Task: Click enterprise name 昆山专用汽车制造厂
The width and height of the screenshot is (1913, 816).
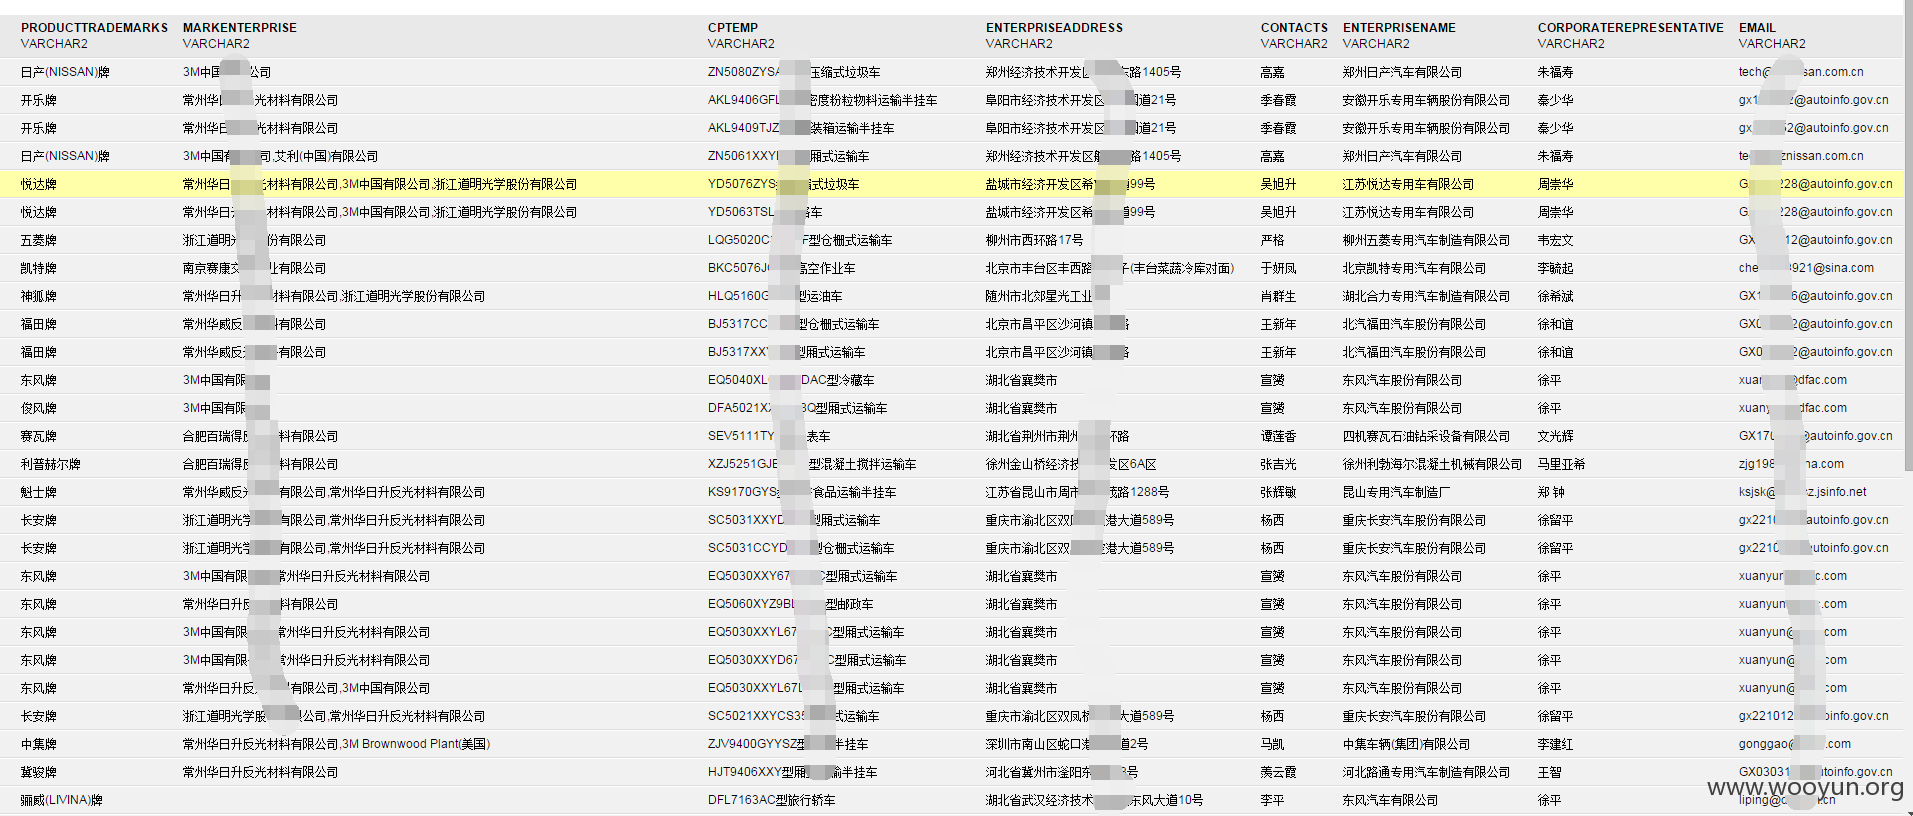Action: [x=1396, y=492]
